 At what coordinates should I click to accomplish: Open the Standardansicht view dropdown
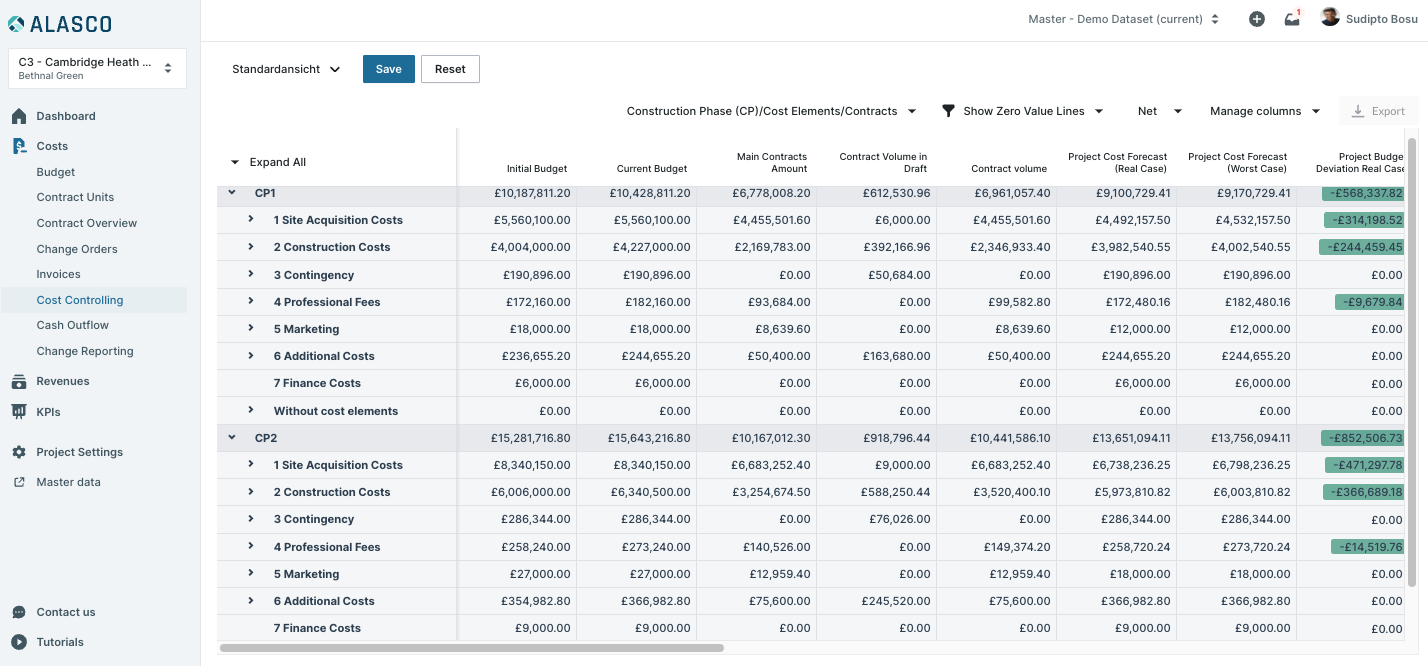[x=286, y=69]
